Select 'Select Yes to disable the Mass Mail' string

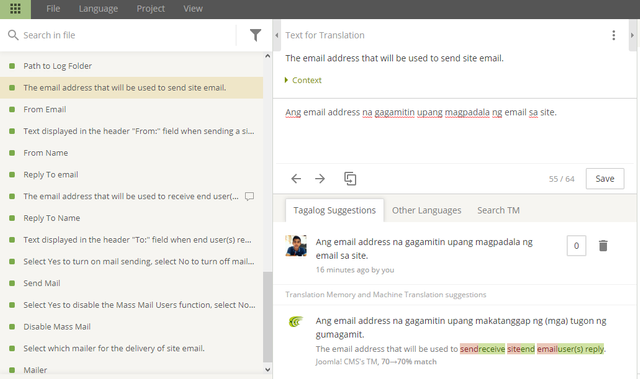point(131,305)
